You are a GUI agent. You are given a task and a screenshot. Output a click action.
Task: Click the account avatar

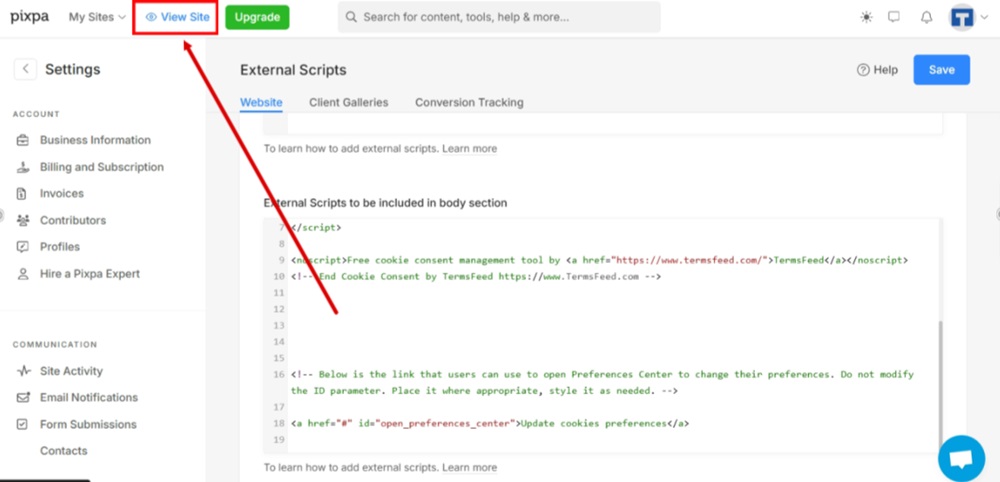[962, 17]
